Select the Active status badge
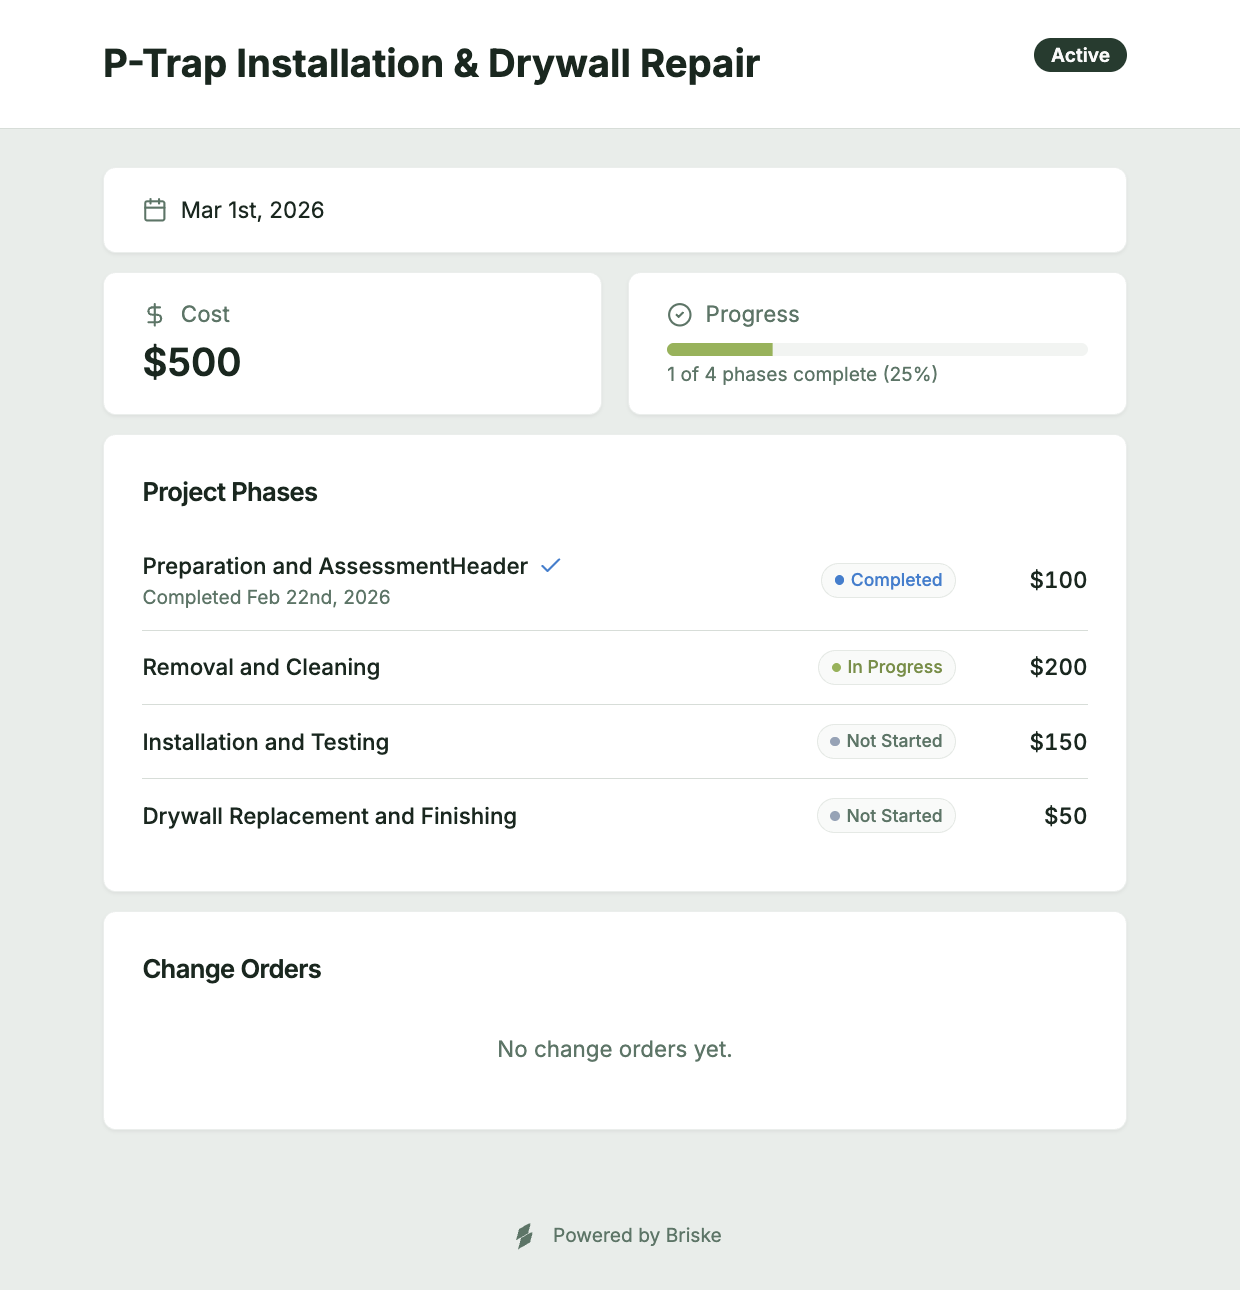1240x1290 pixels. pyautogui.click(x=1080, y=55)
